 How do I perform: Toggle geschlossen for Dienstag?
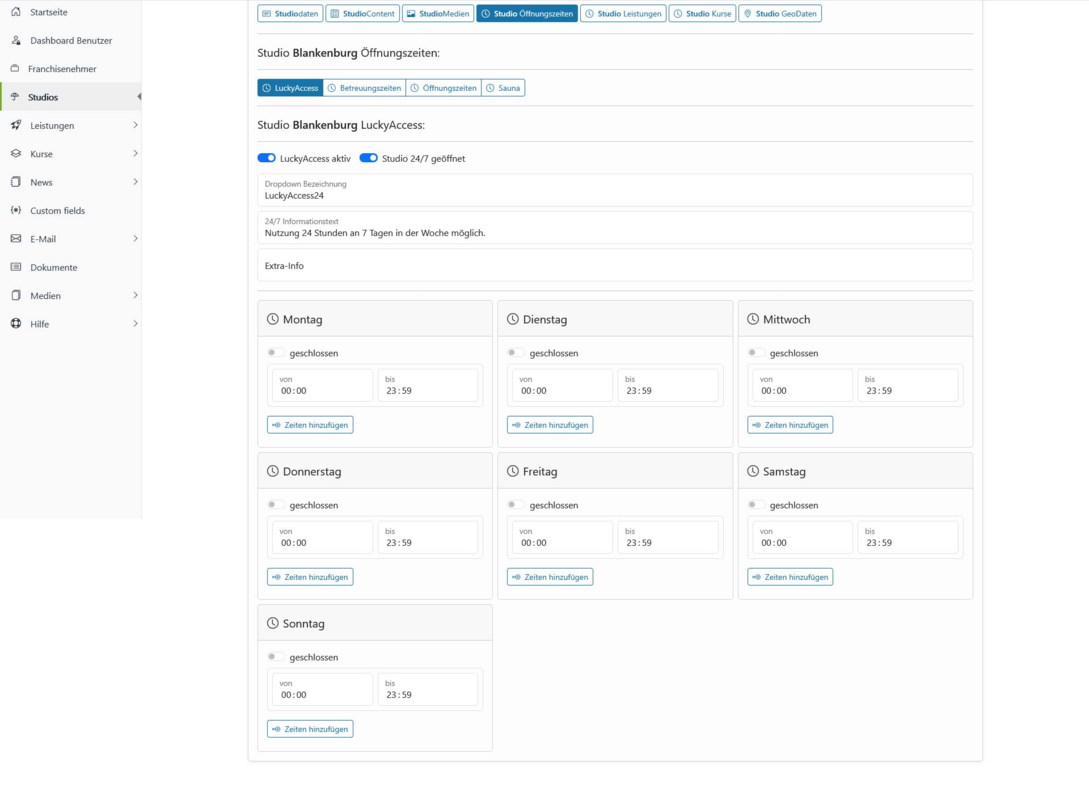[516, 353]
